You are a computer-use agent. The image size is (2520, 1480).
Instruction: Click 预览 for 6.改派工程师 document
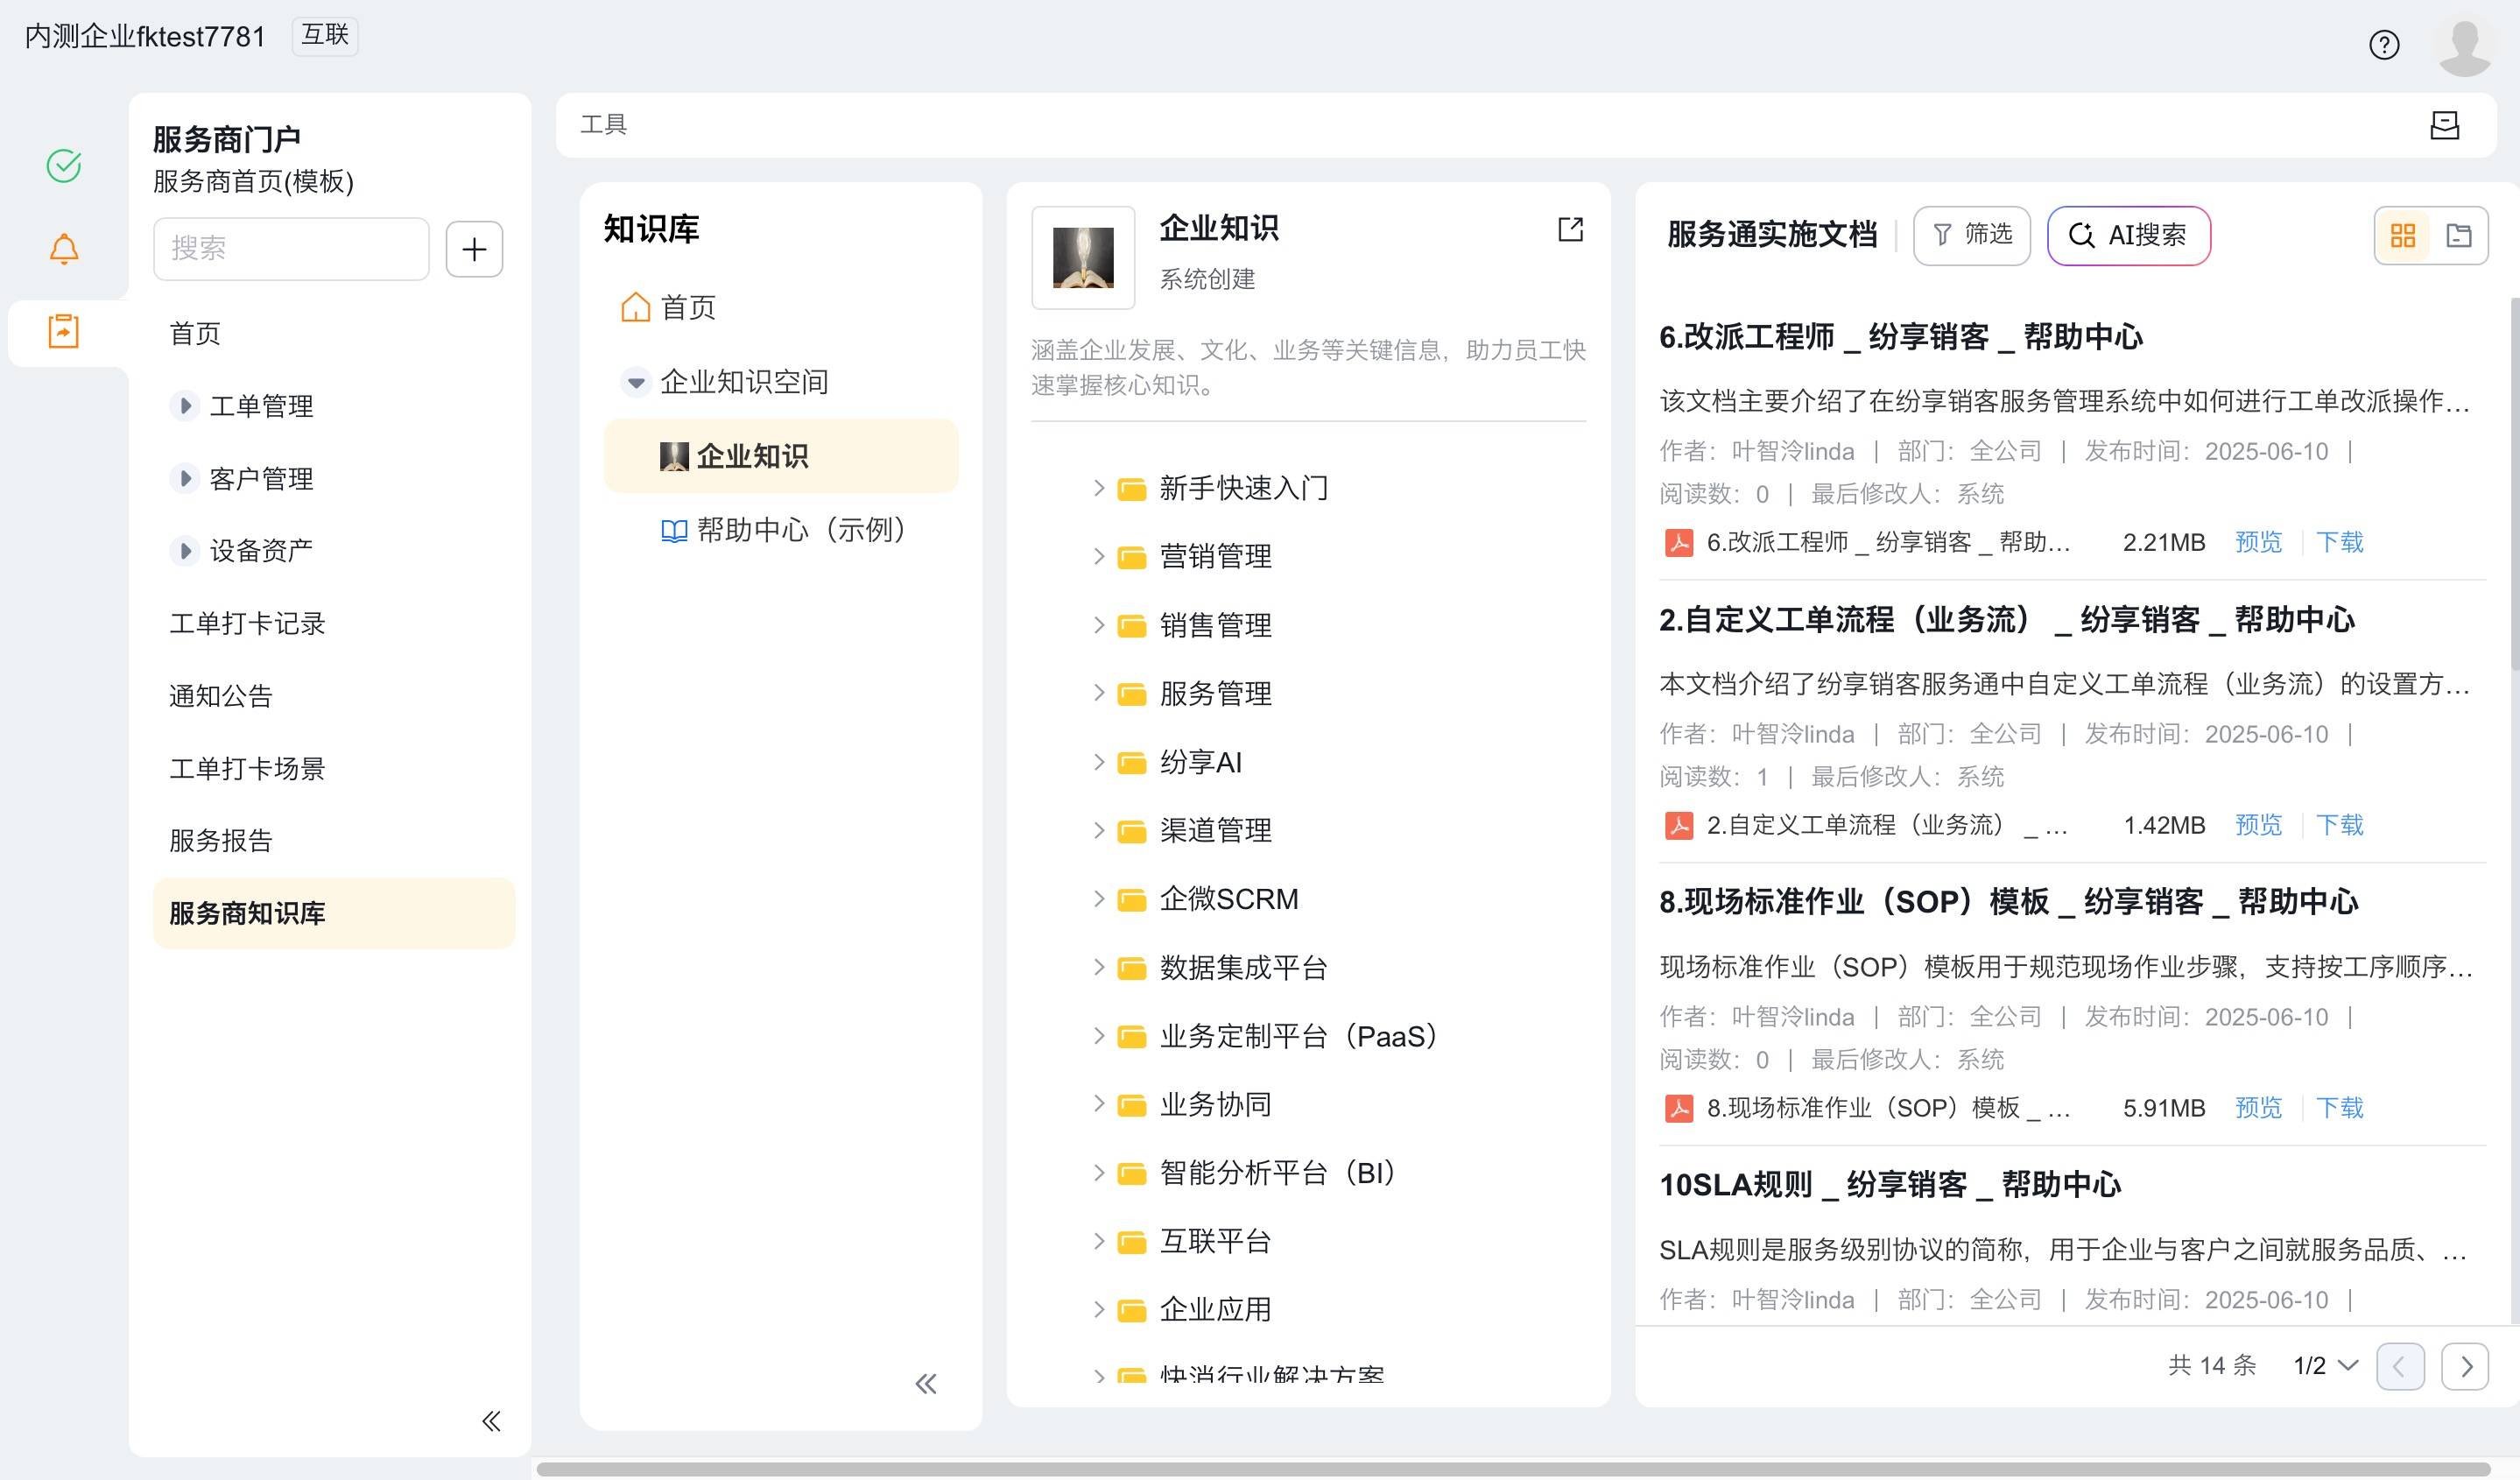tap(2258, 542)
